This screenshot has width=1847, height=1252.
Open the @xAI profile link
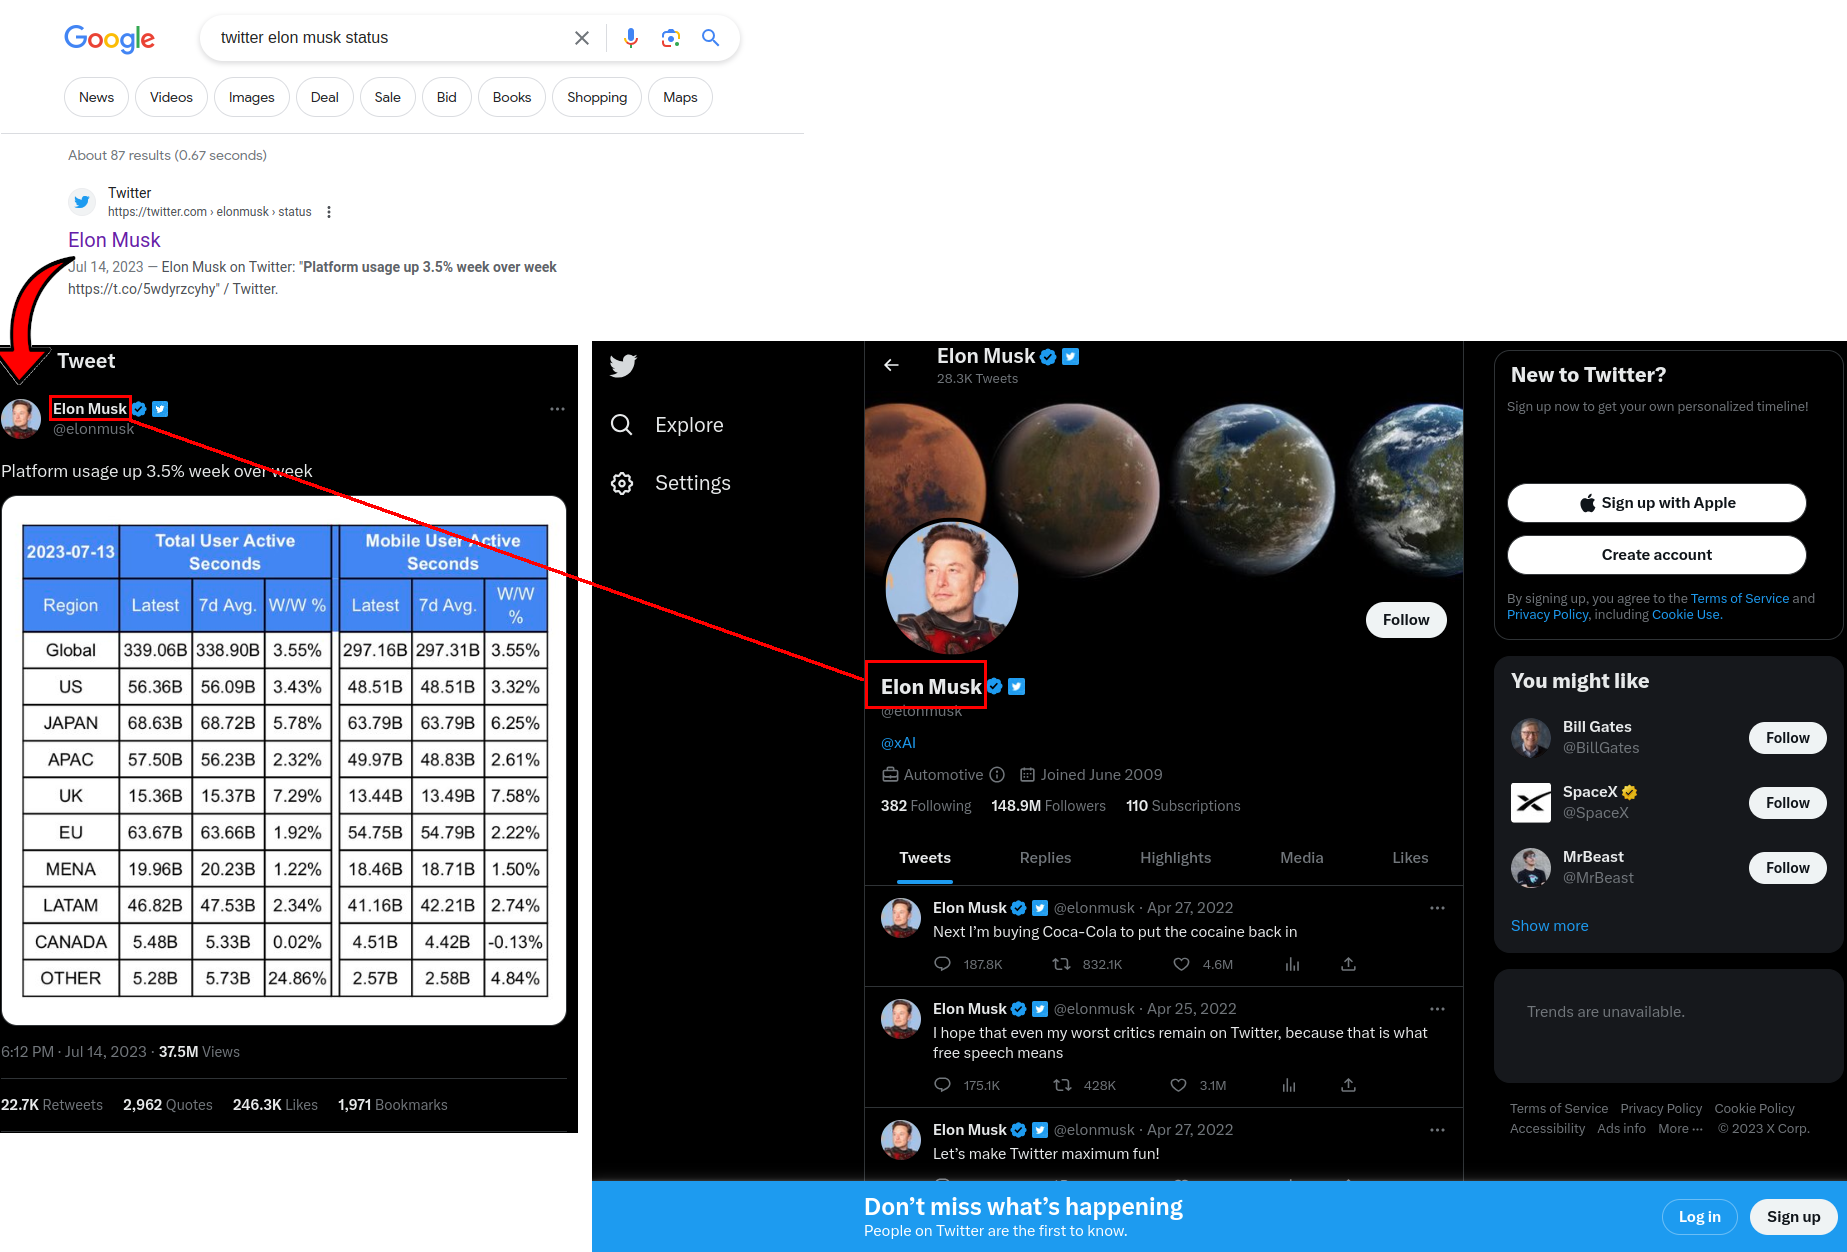(x=898, y=743)
